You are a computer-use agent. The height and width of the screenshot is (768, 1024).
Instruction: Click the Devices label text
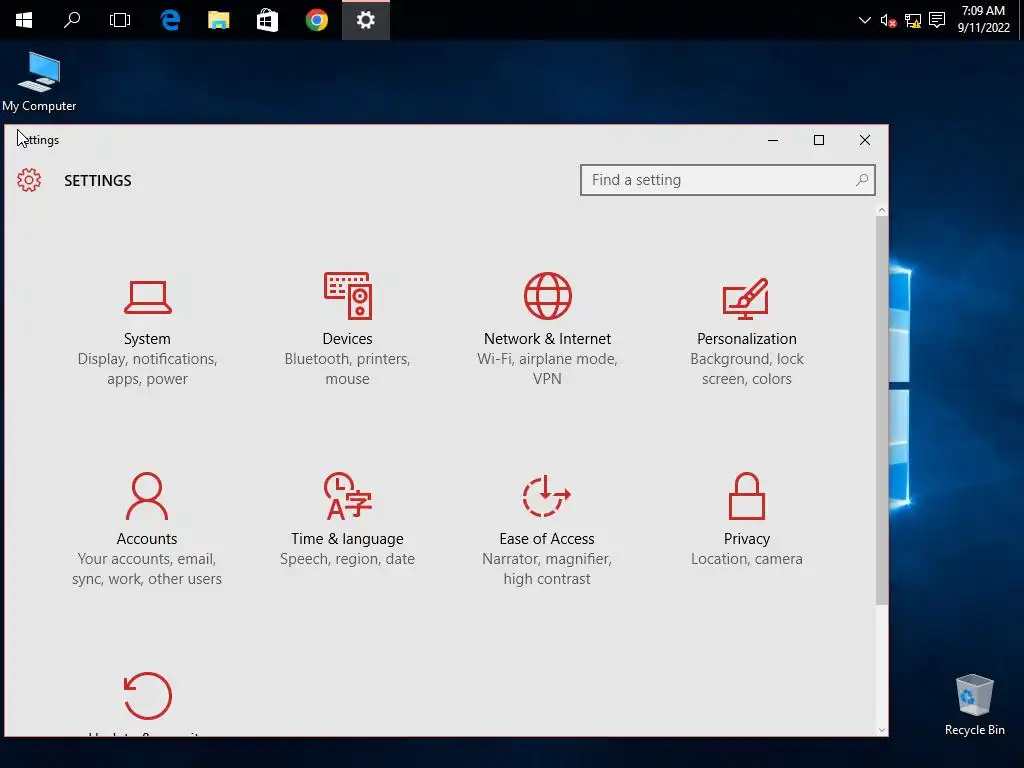pos(347,339)
